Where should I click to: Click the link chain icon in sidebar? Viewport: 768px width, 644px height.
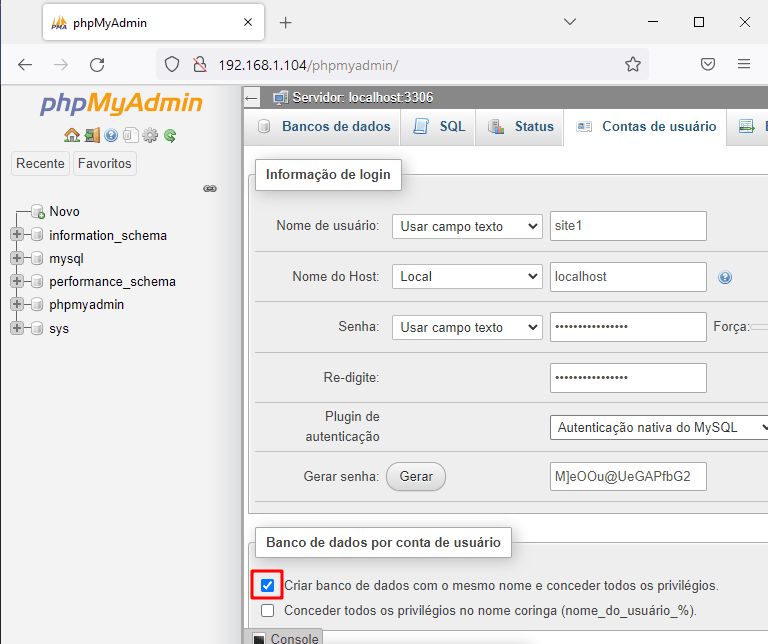[x=210, y=189]
